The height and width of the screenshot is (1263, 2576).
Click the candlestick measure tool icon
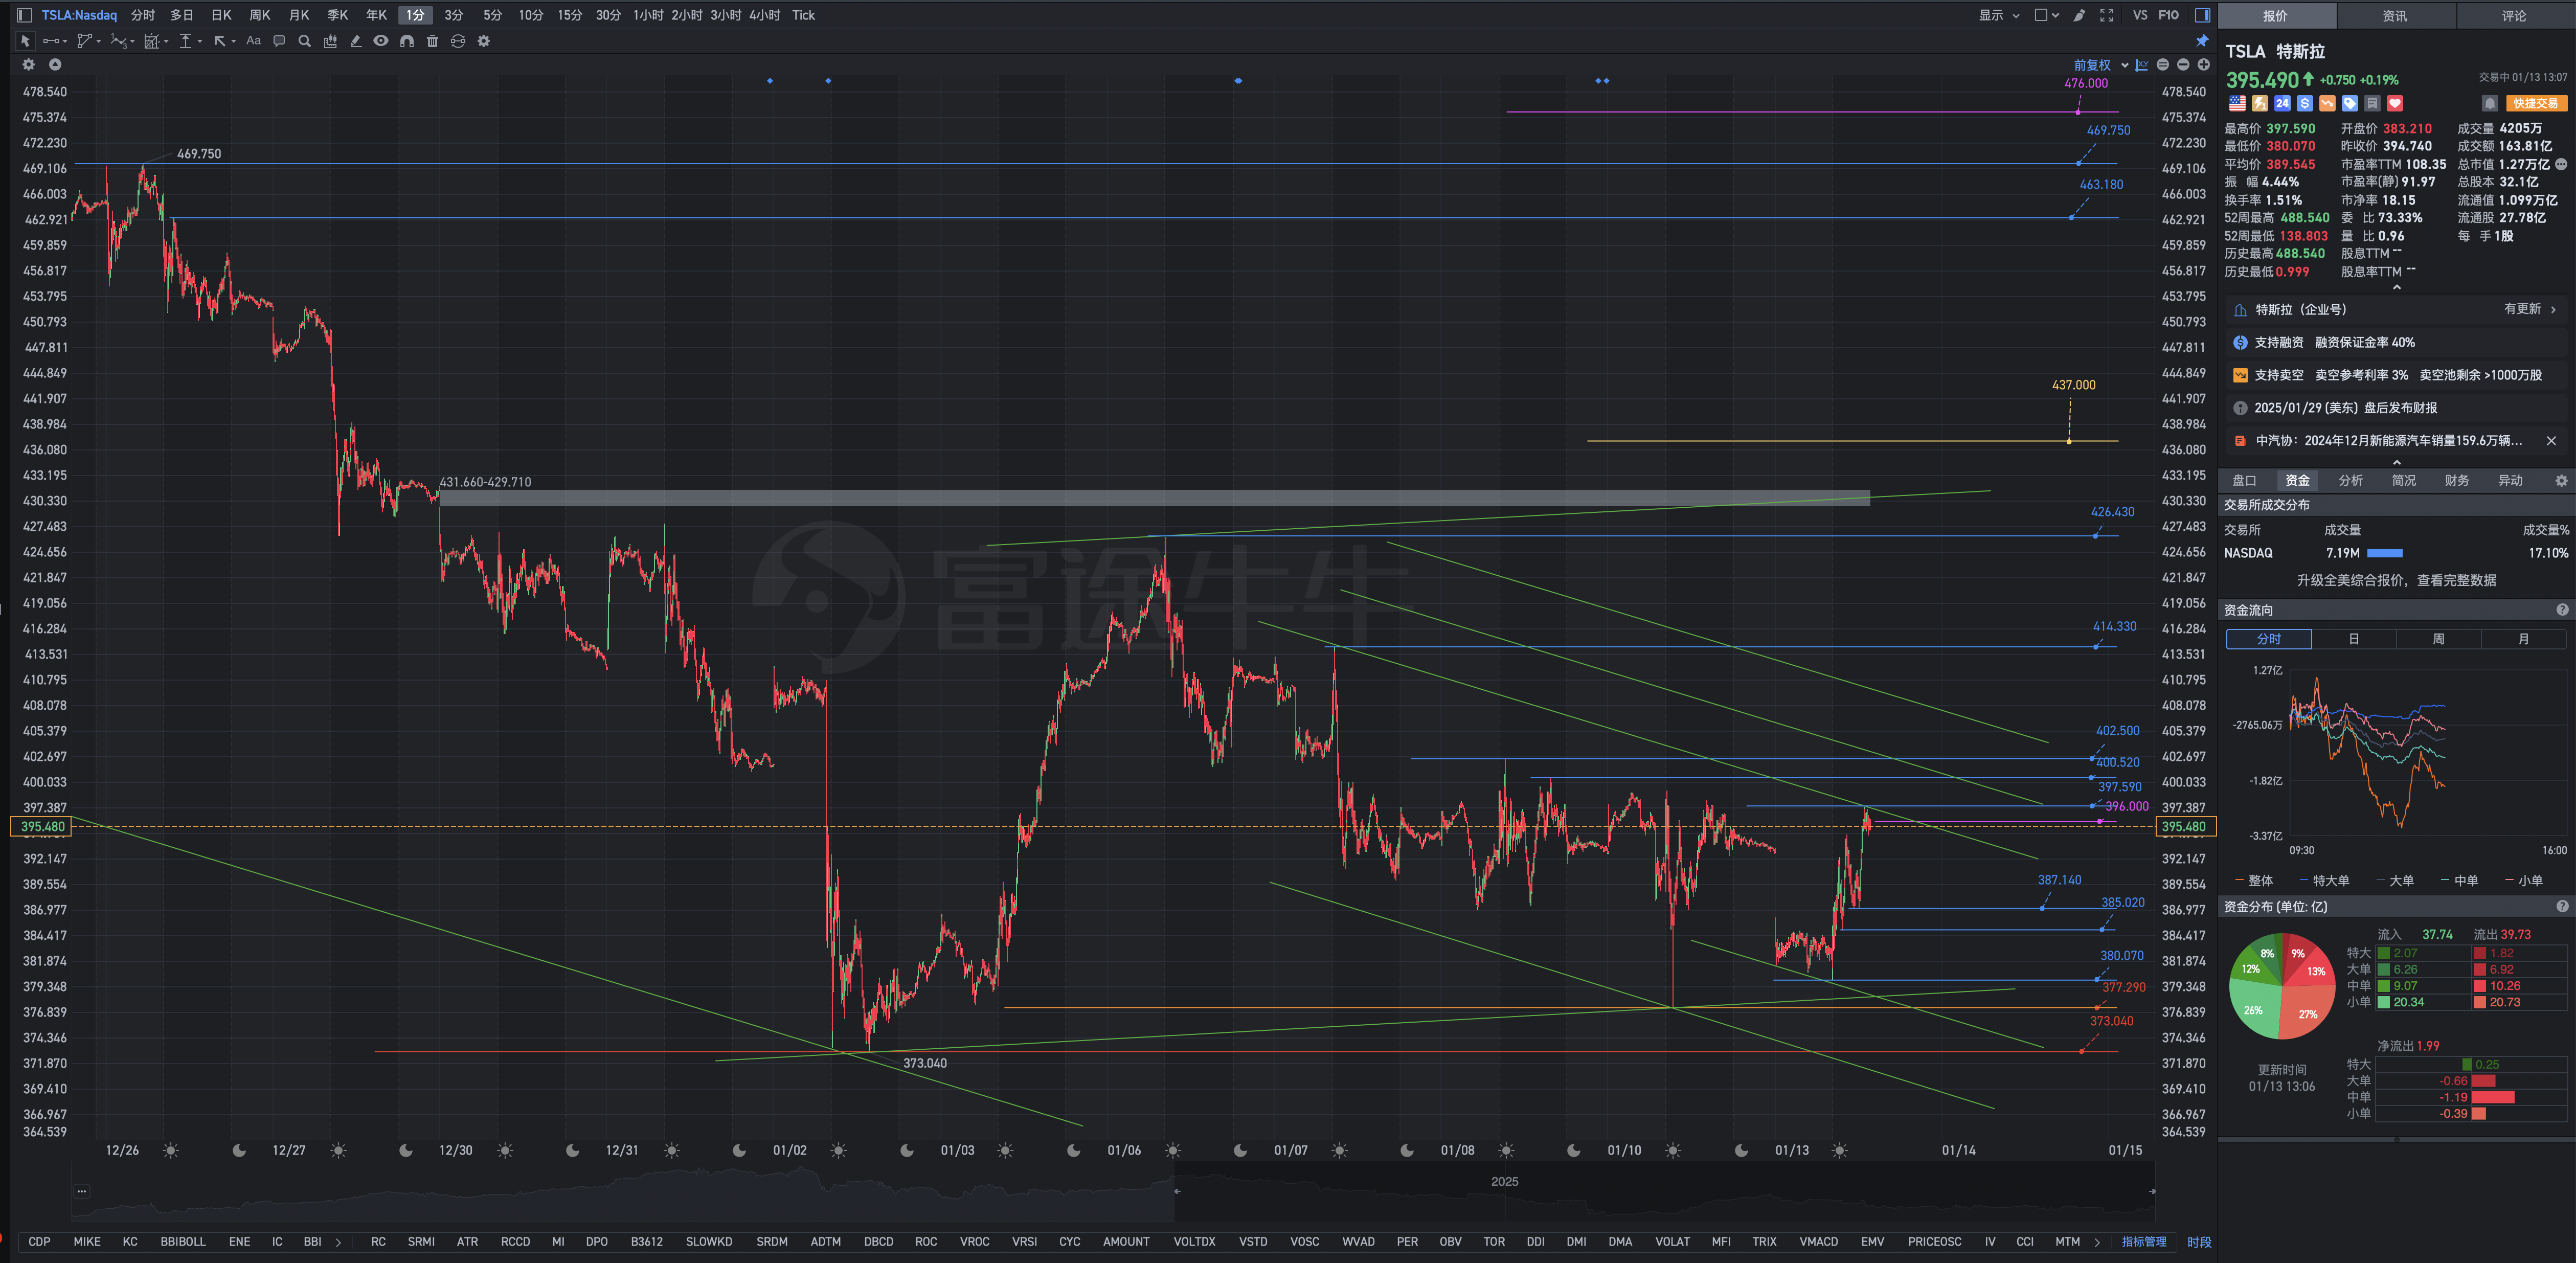[330, 41]
